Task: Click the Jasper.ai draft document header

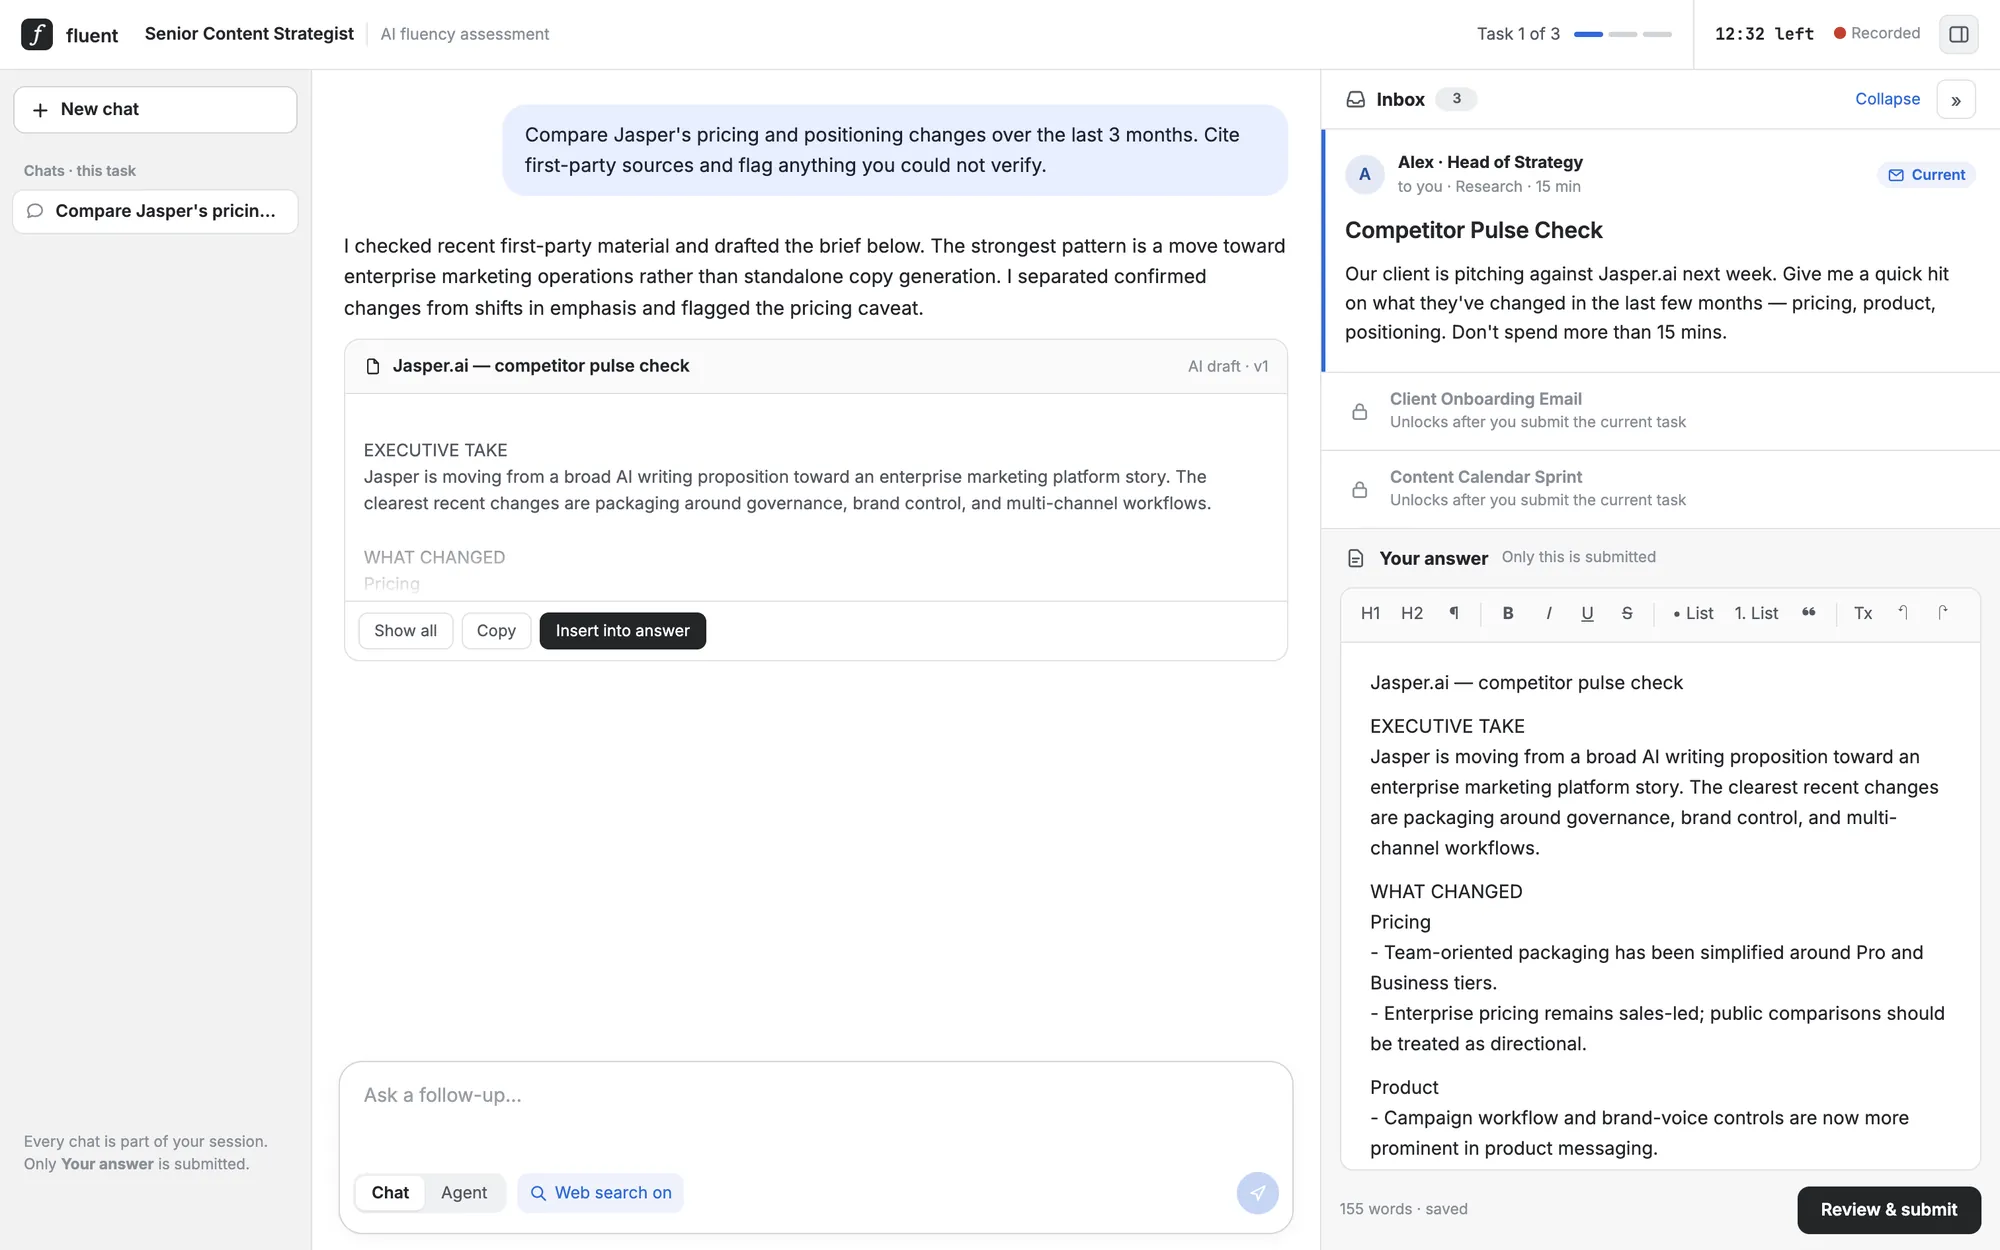Action: (x=815, y=367)
